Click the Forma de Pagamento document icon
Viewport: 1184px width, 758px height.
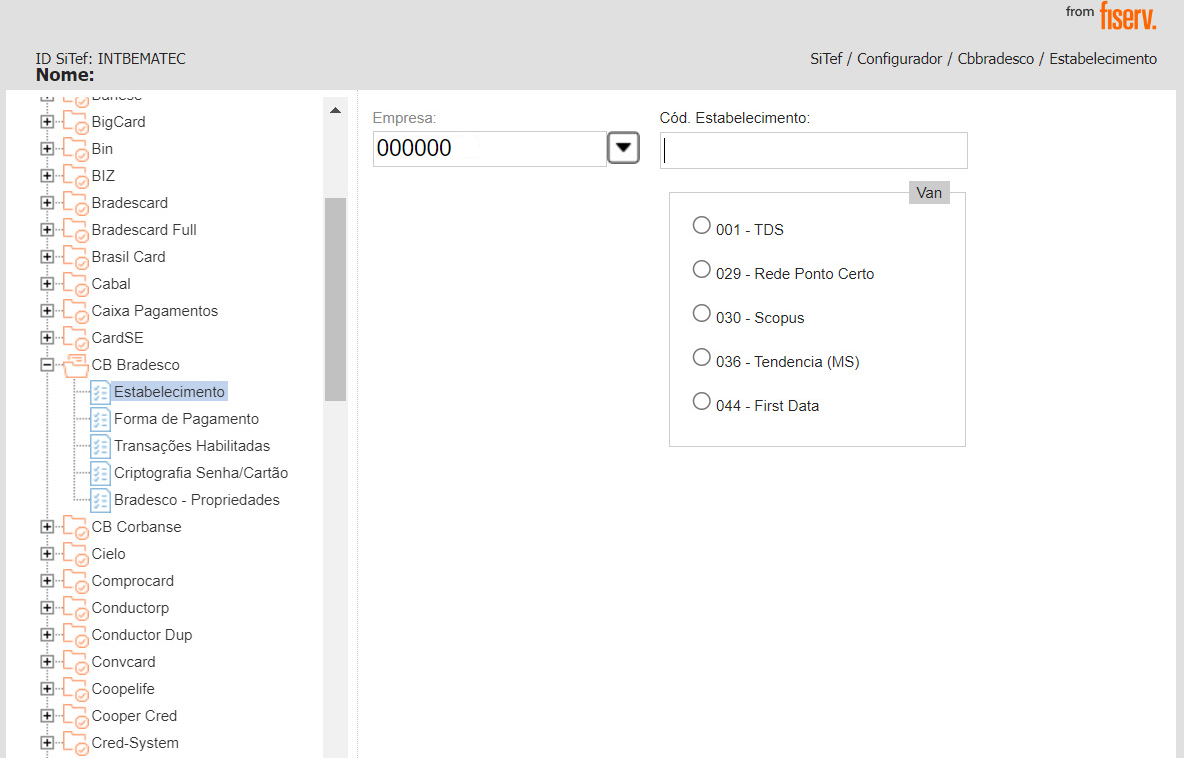(100, 420)
